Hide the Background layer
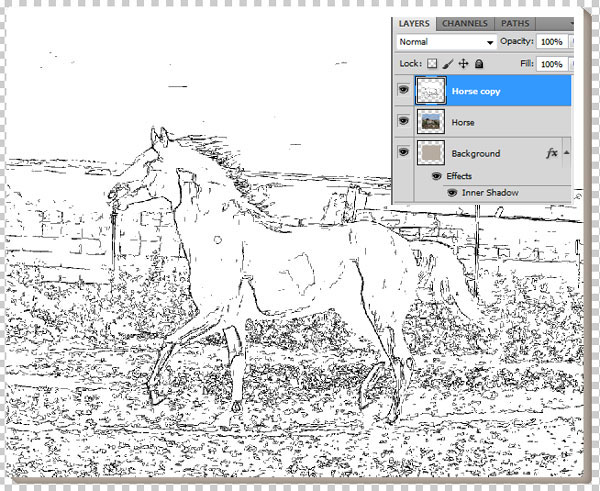 click(403, 152)
